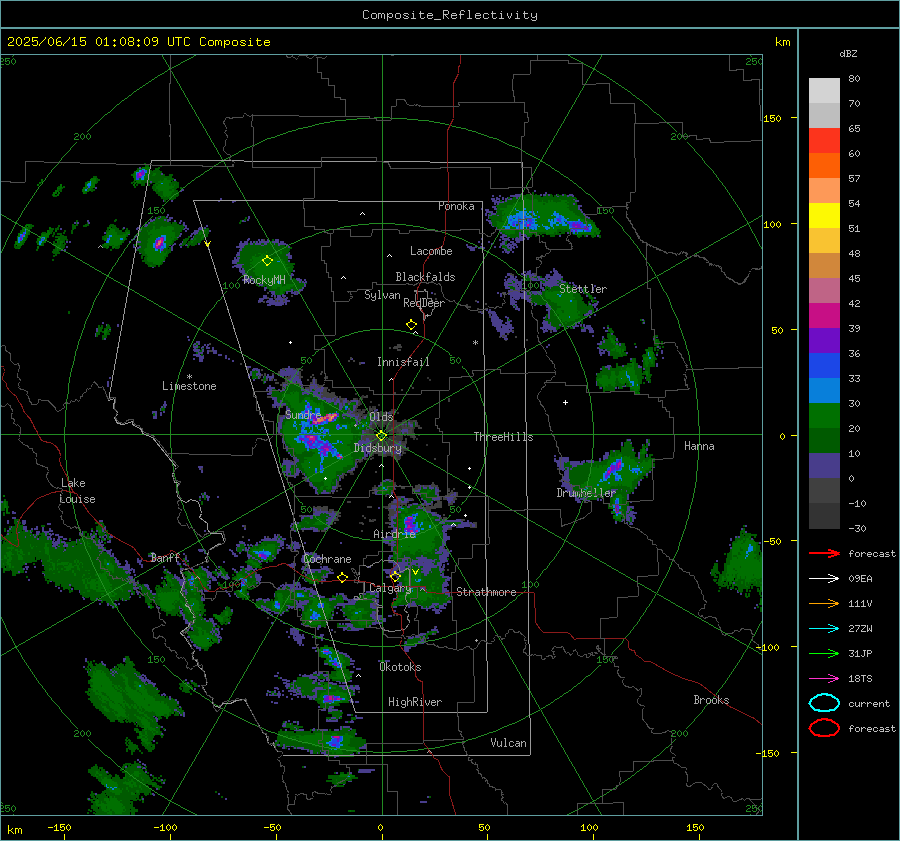Click the Calgary city label
Viewport: 900px width, 841px height.
tap(390, 588)
